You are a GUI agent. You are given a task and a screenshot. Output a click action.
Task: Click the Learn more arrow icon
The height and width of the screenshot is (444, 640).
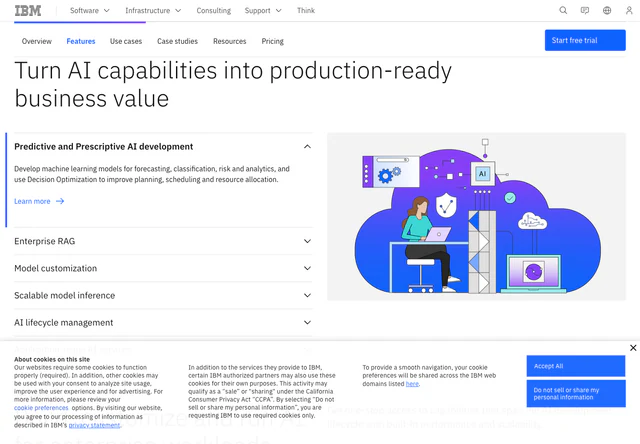click(x=60, y=201)
